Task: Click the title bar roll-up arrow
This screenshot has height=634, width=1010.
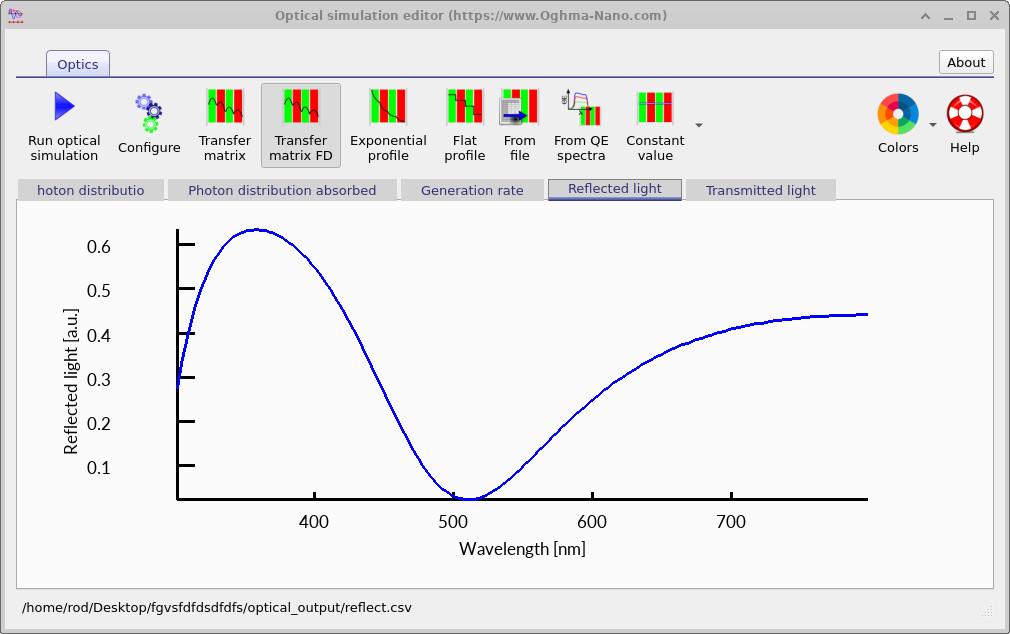Action: click(925, 16)
